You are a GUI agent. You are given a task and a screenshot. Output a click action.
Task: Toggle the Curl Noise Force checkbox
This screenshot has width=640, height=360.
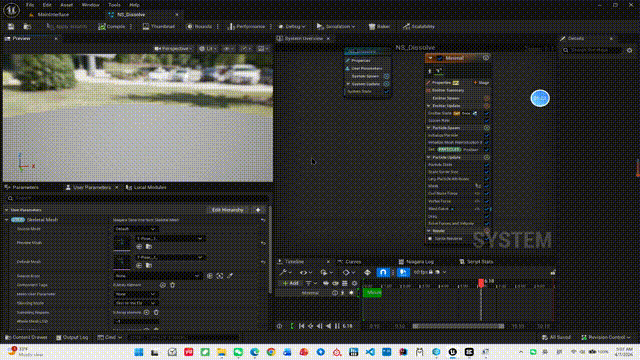pos(486,194)
